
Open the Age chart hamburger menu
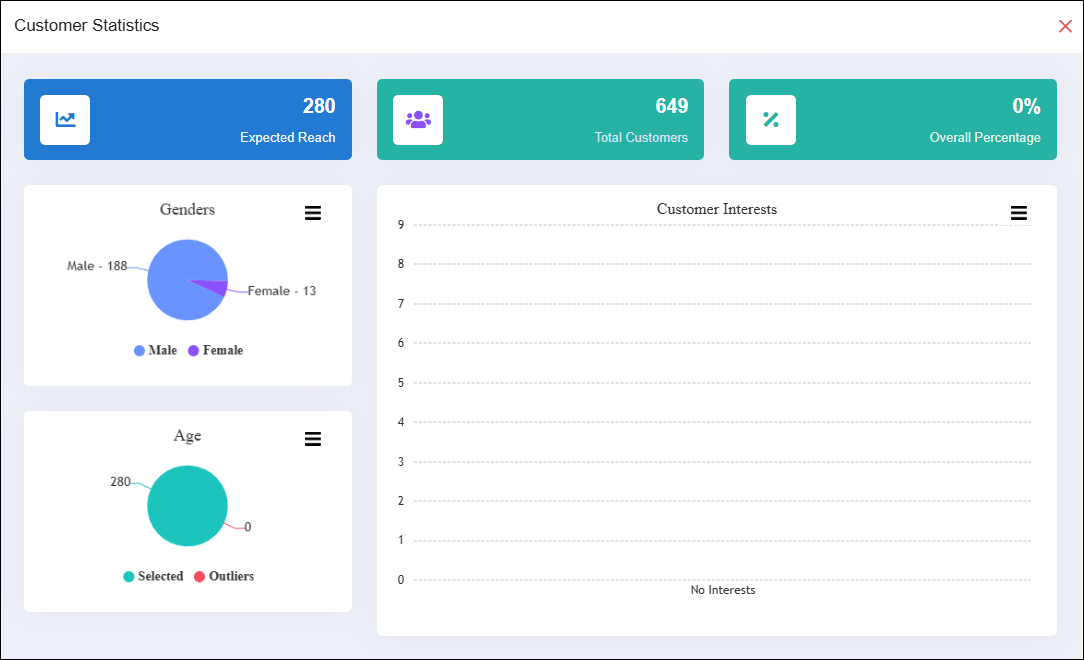[x=313, y=439]
